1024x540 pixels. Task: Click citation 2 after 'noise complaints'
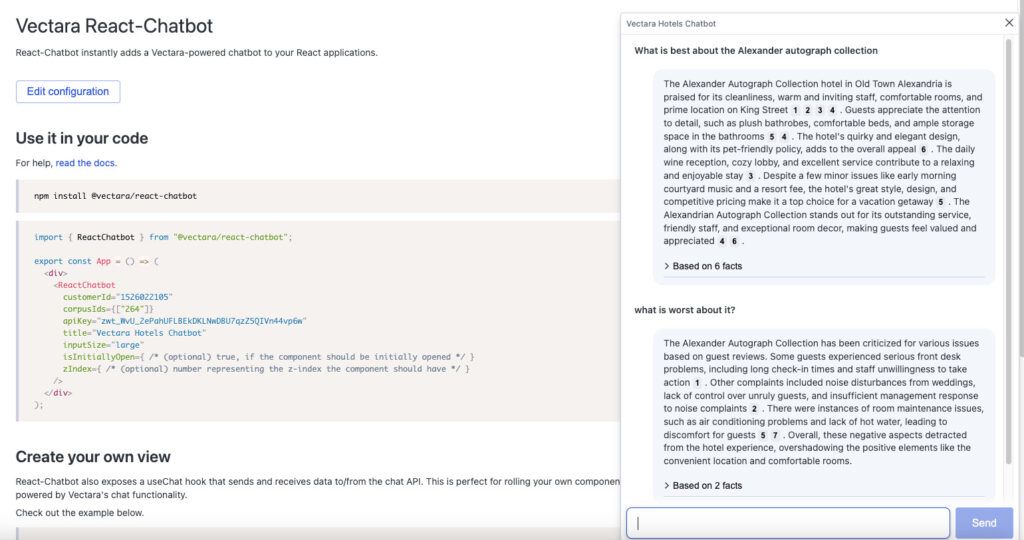click(x=754, y=409)
